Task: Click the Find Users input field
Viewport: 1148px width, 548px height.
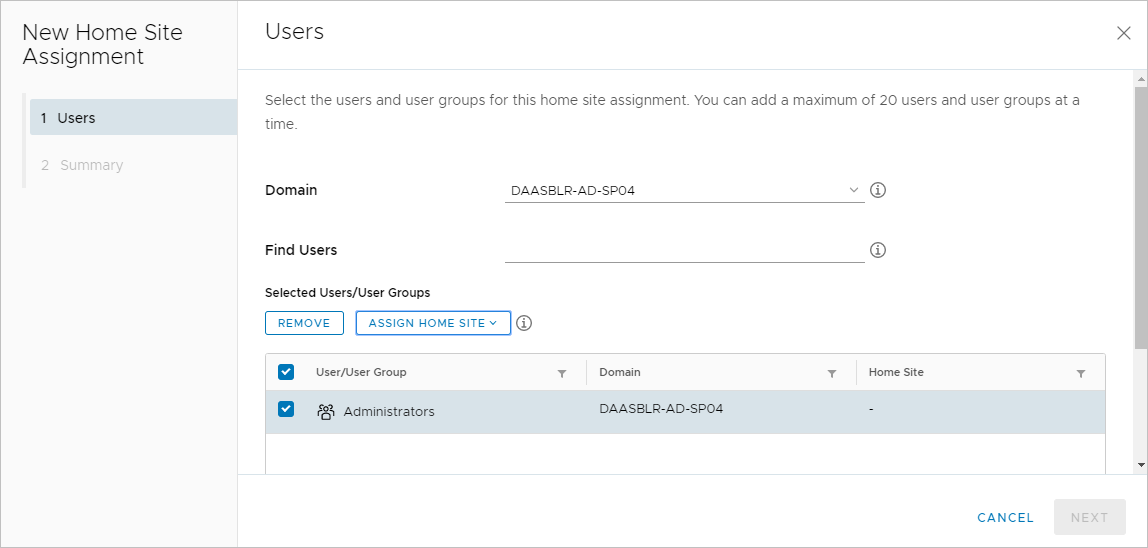Action: (685, 251)
